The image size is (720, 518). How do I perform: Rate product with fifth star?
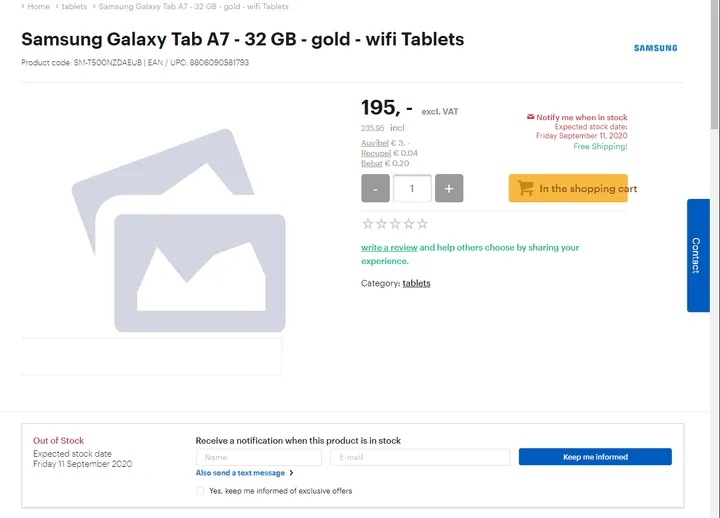click(x=423, y=224)
